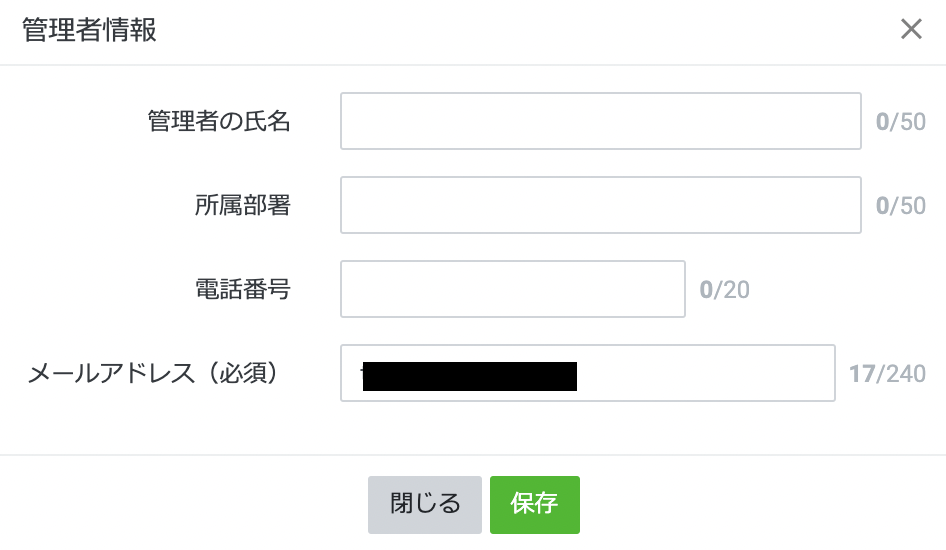Click the 管理者の氏名 label
This screenshot has height=550, width=946.
coord(219,122)
